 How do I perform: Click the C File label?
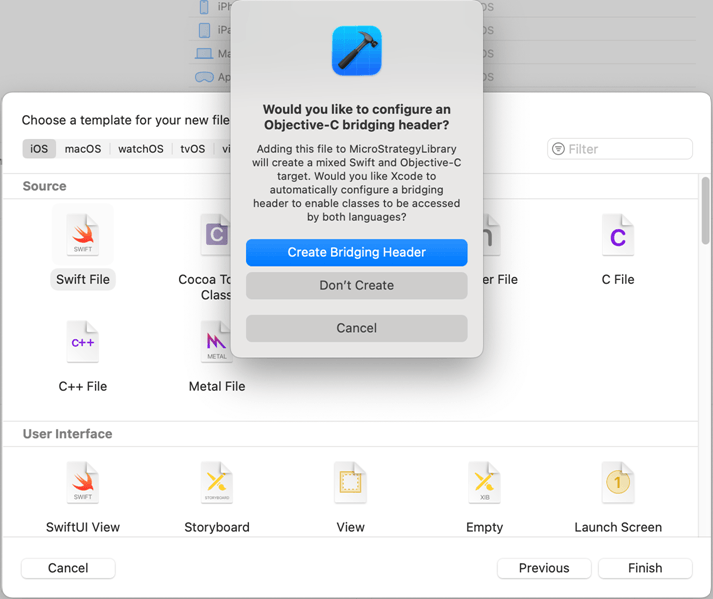(618, 279)
